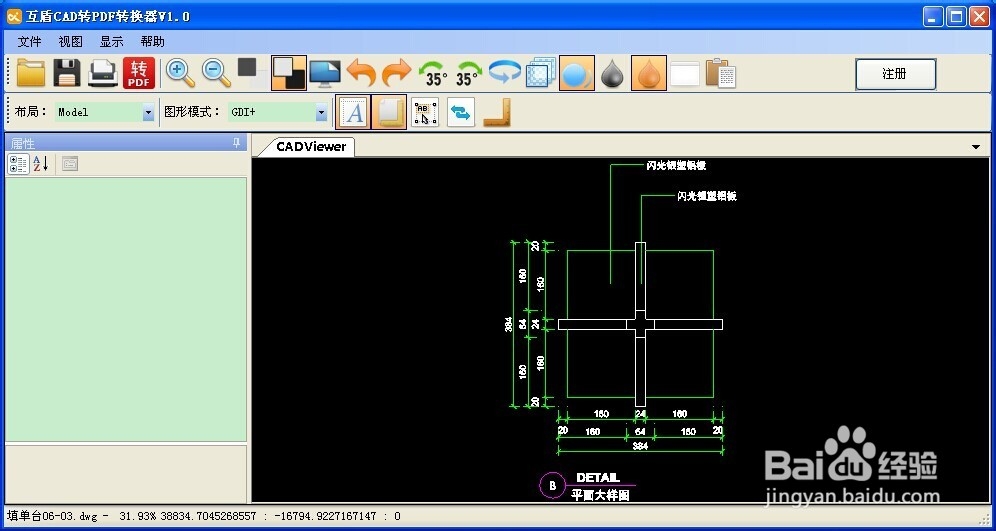The image size is (996, 531).
Task: Toggle the highlighted orange drop icon
Action: pos(649,73)
